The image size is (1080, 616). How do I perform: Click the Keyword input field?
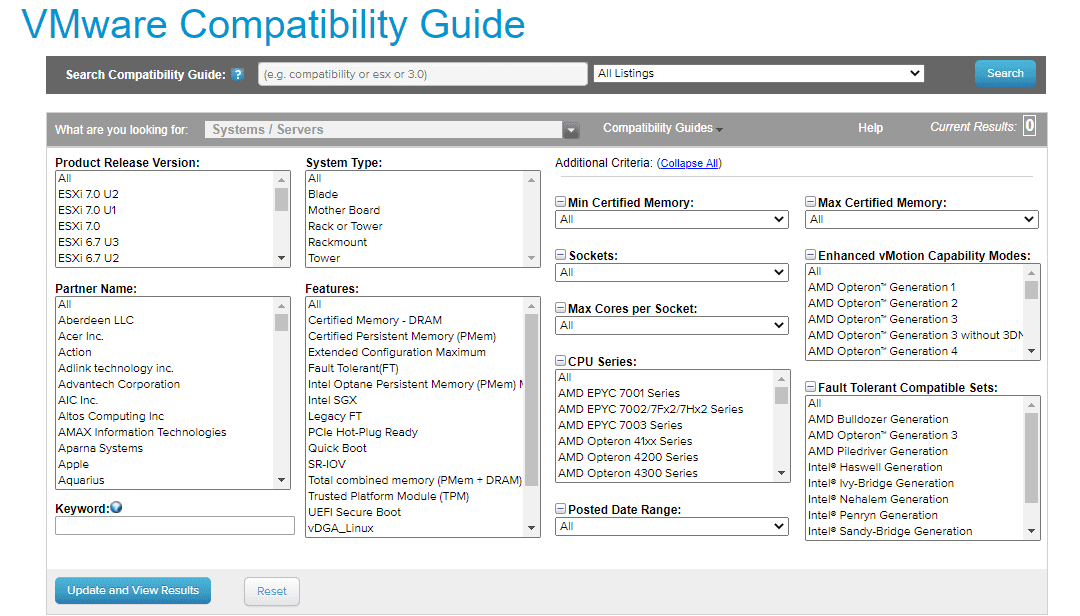pyautogui.click(x=175, y=526)
